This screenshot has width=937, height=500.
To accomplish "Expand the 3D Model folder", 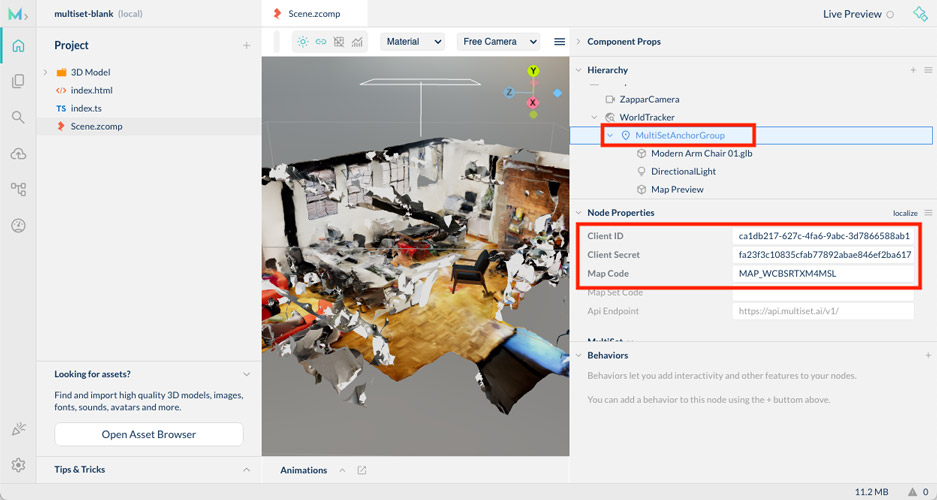I will (x=45, y=72).
